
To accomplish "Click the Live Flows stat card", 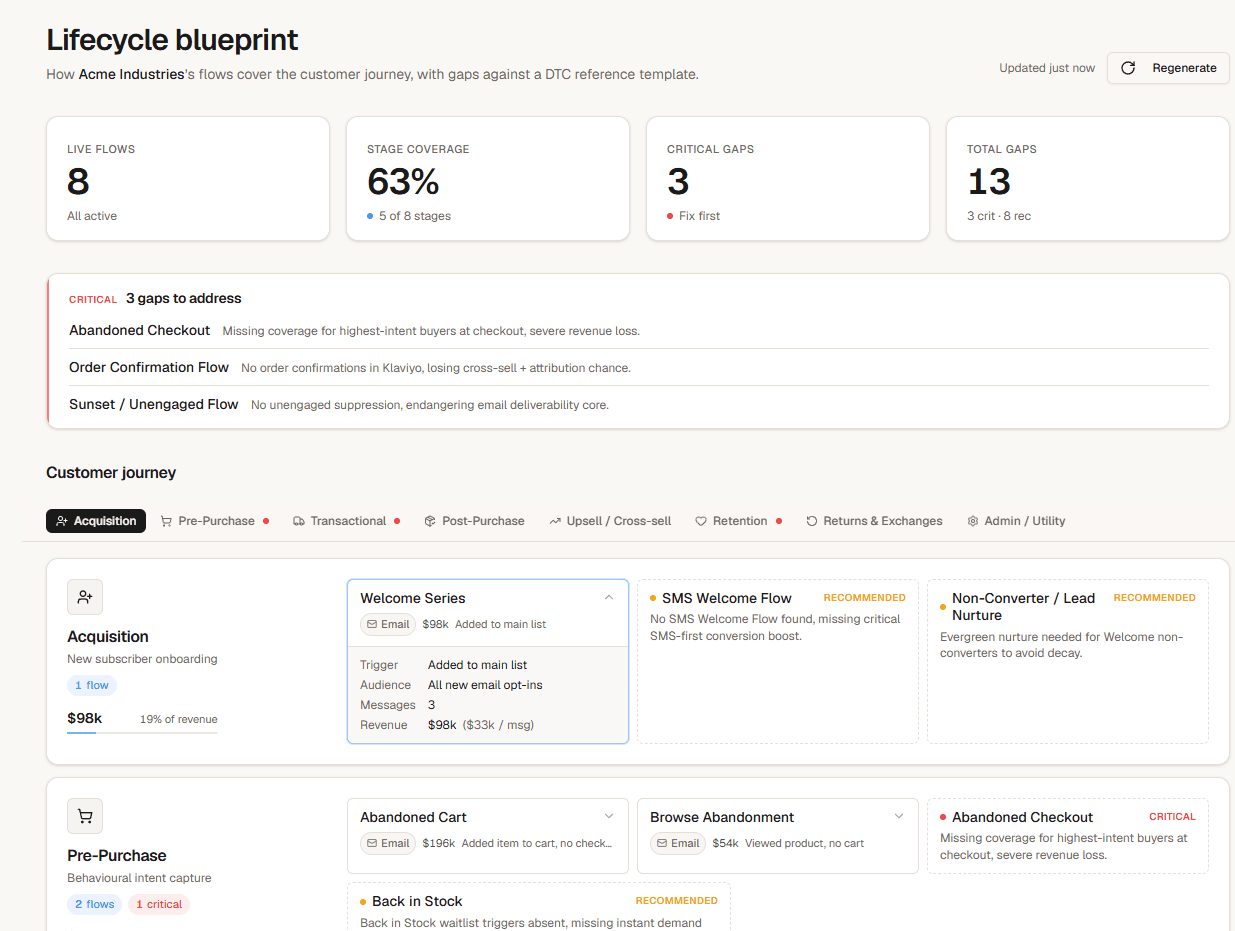I will [x=188, y=179].
